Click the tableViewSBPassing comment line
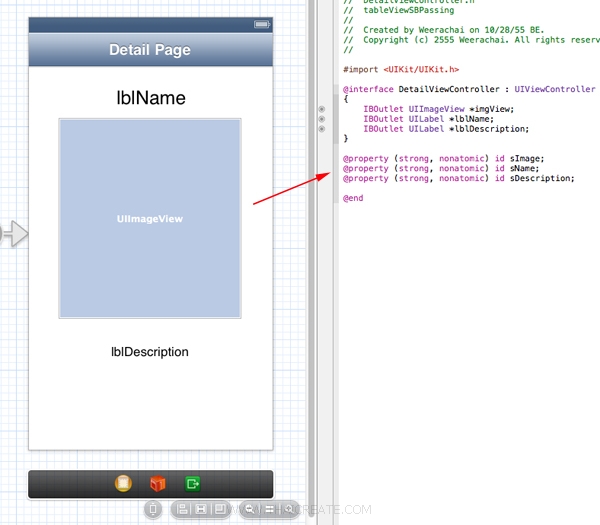 [399, 10]
